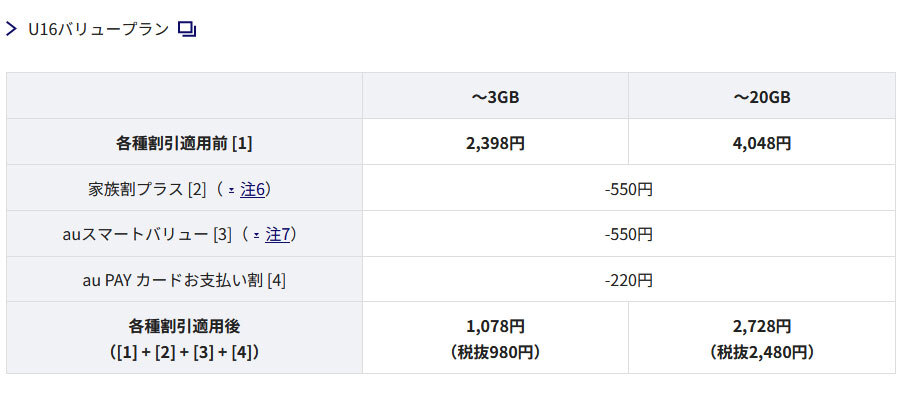
Task: Click the new-window icon beside U16バリュープラン
Action: click(x=187, y=29)
